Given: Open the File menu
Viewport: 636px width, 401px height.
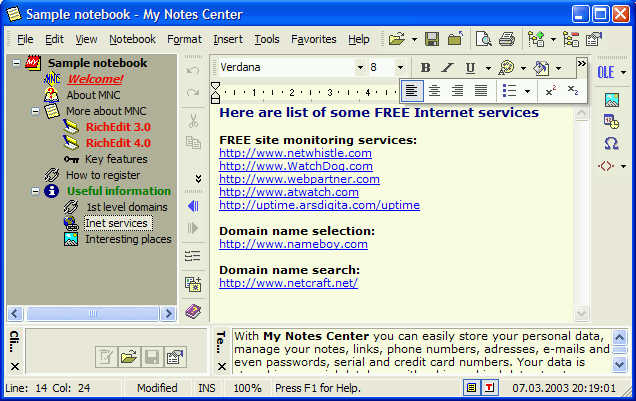Looking at the screenshot, I should (x=25, y=39).
